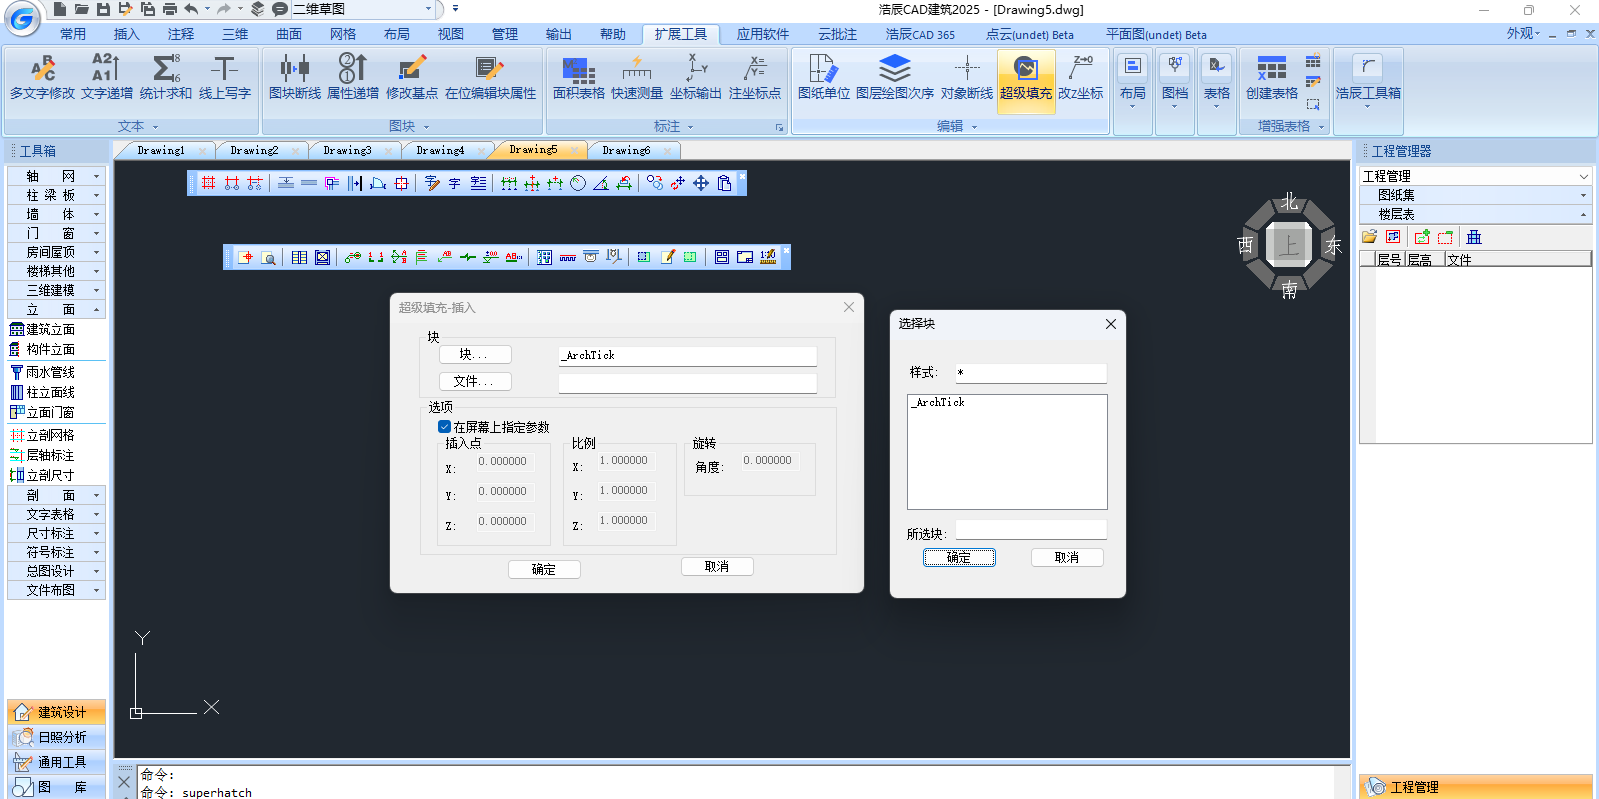Switch to the Drawing3 document tab

(347, 150)
